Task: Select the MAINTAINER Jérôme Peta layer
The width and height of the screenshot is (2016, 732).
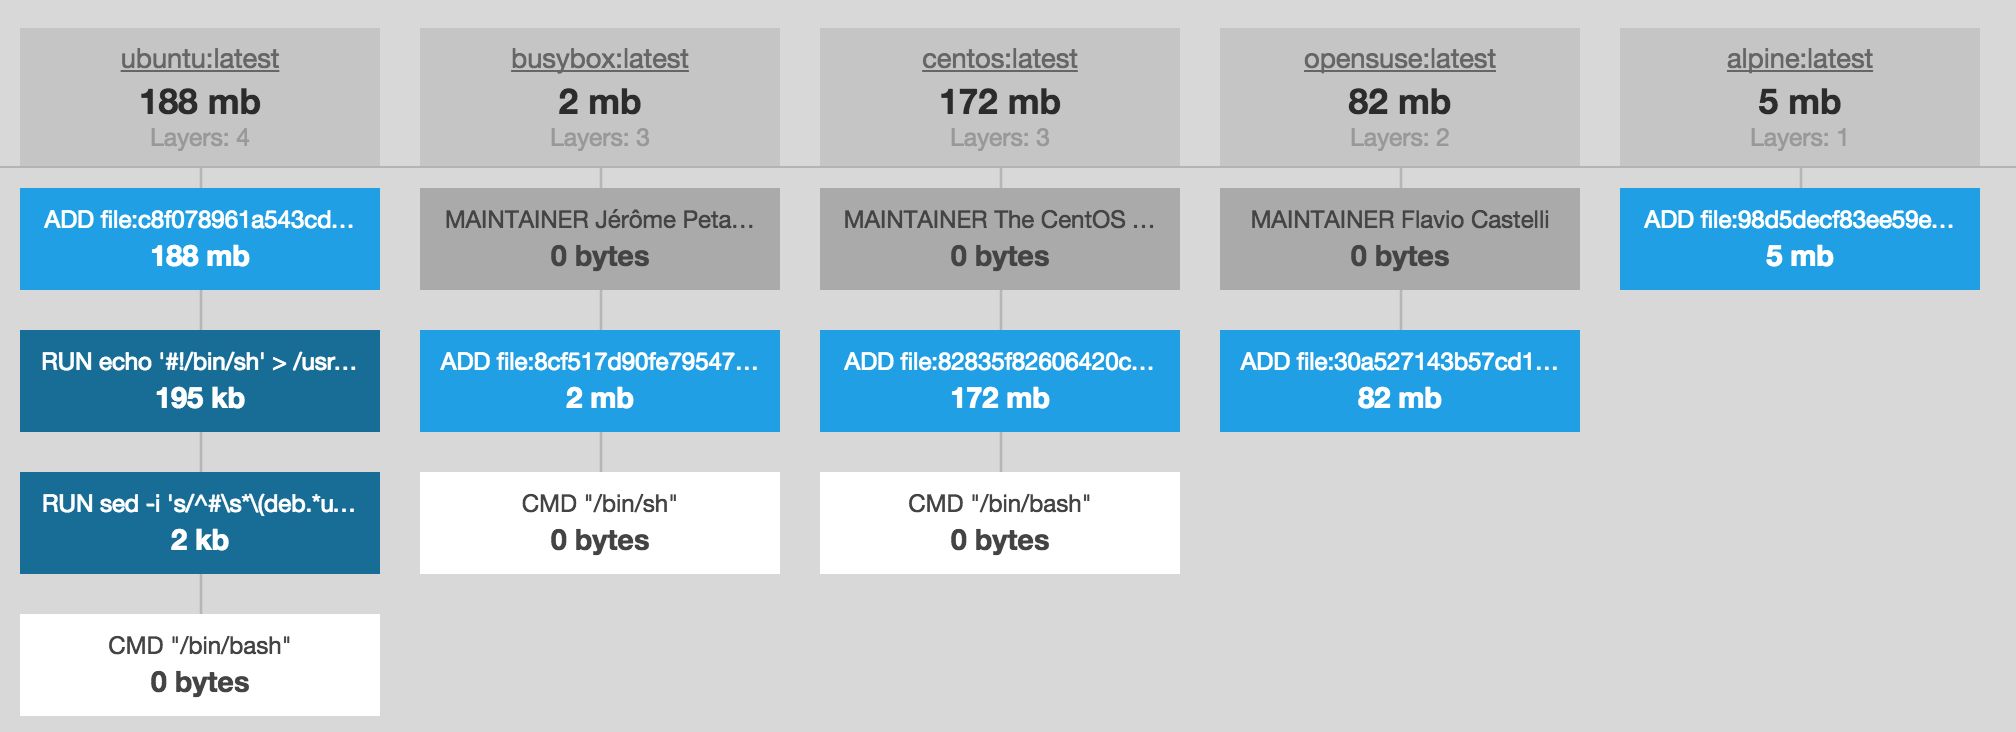Action: click(x=600, y=239)
